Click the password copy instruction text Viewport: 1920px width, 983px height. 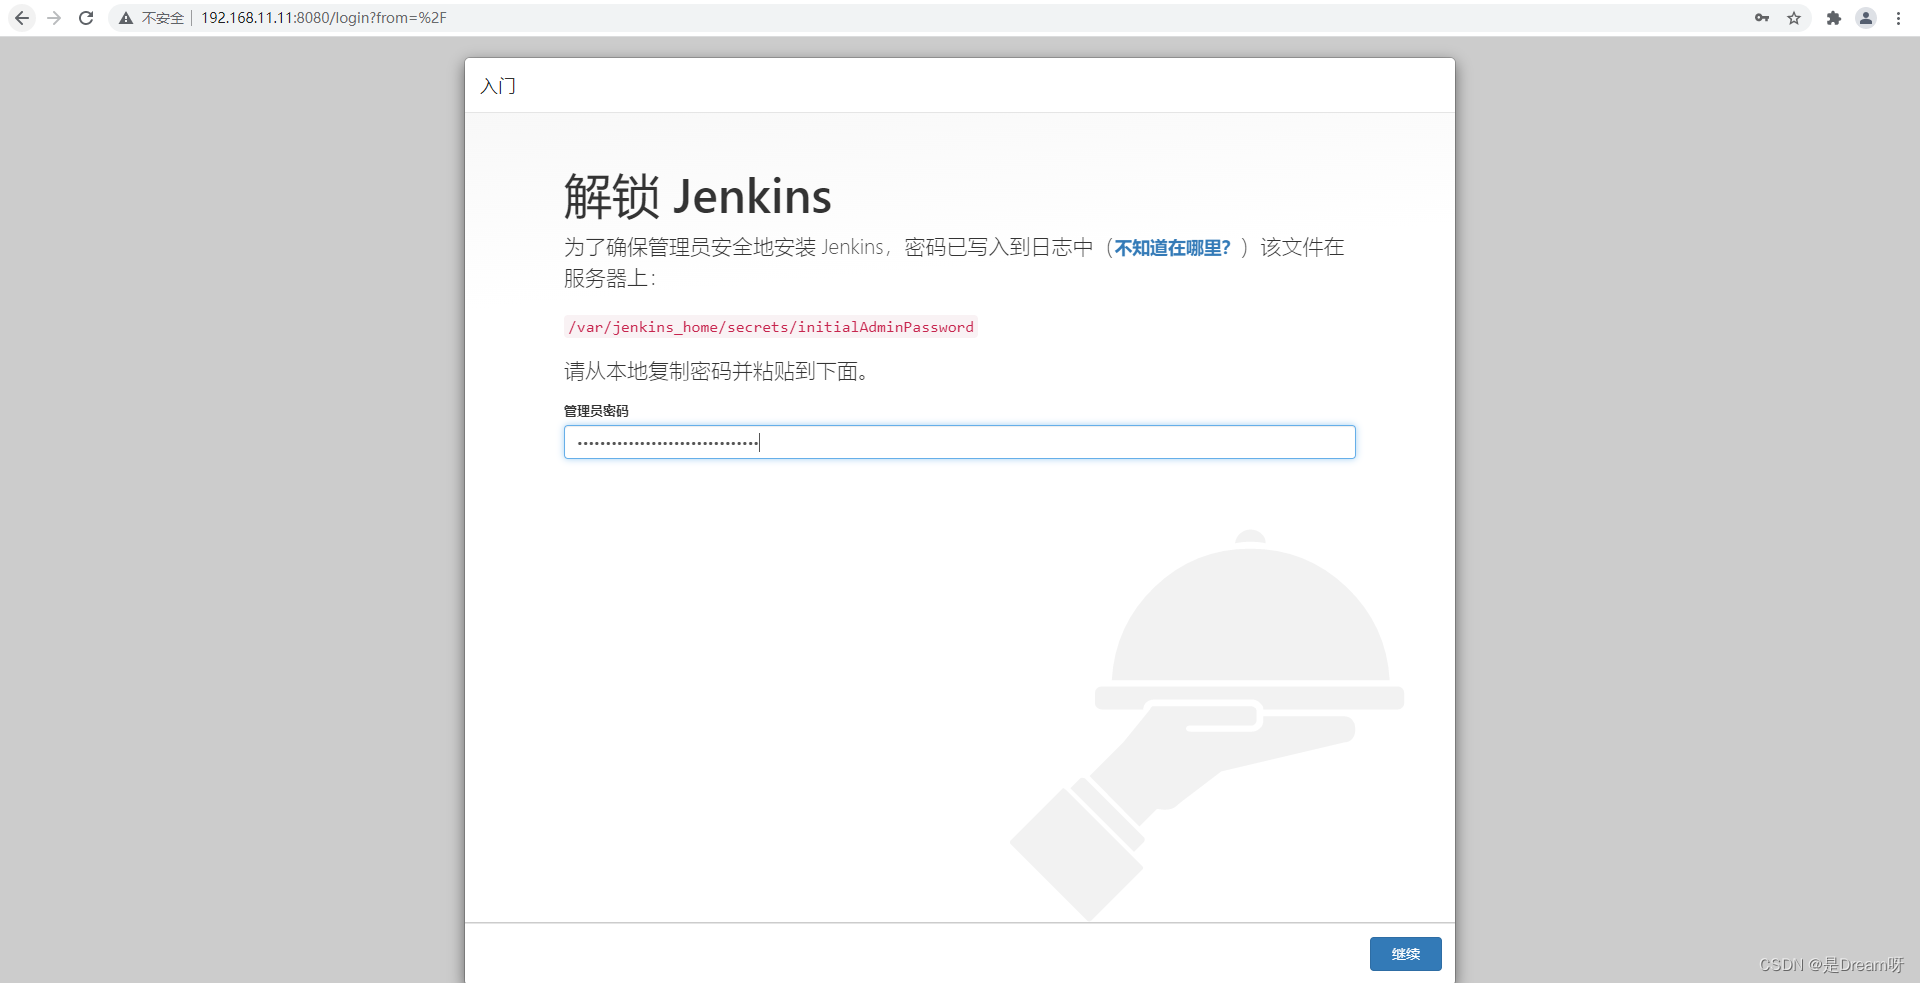(716, 372)
